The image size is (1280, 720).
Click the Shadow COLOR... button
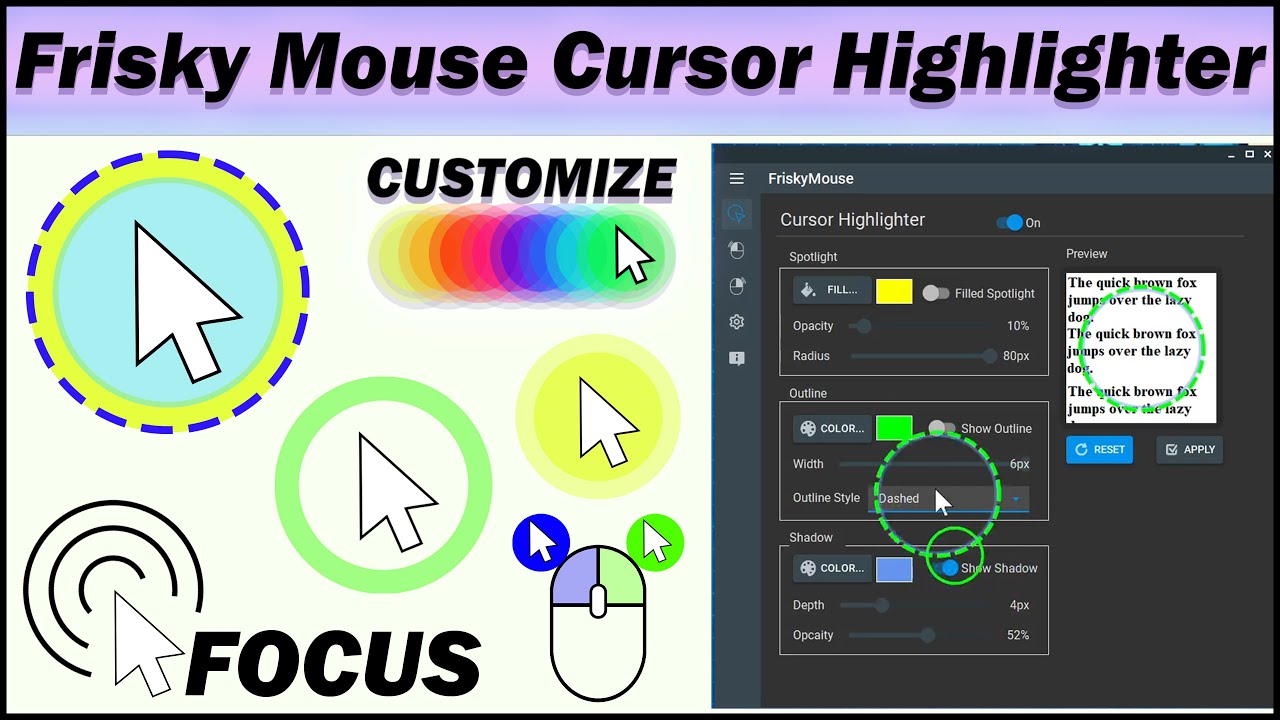[x=832, y=568]
